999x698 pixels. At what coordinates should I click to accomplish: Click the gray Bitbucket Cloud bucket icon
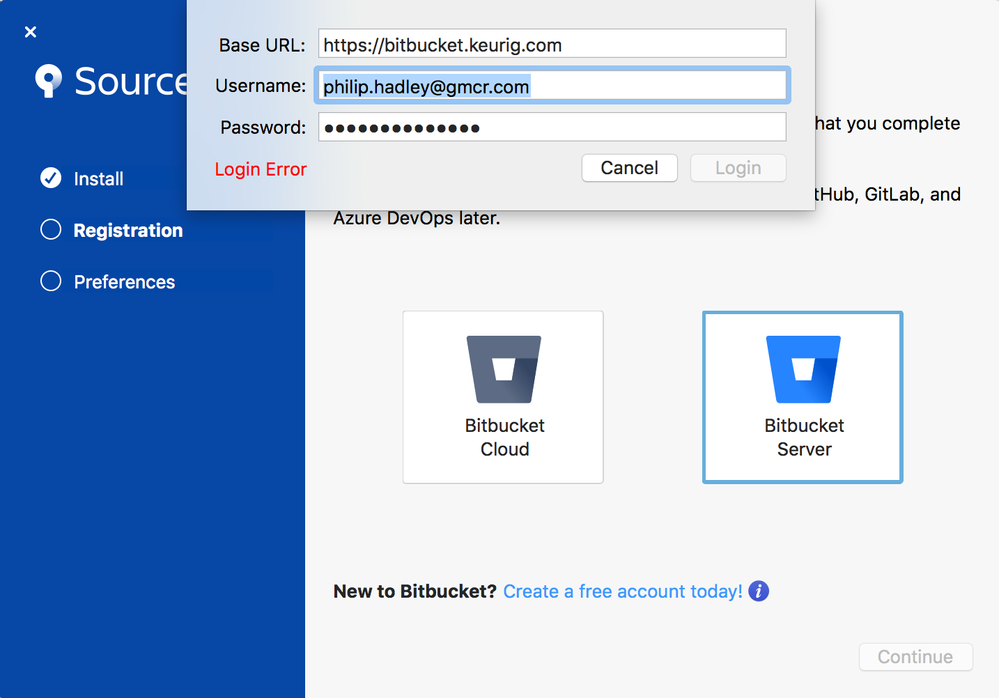tap(504, 369)
